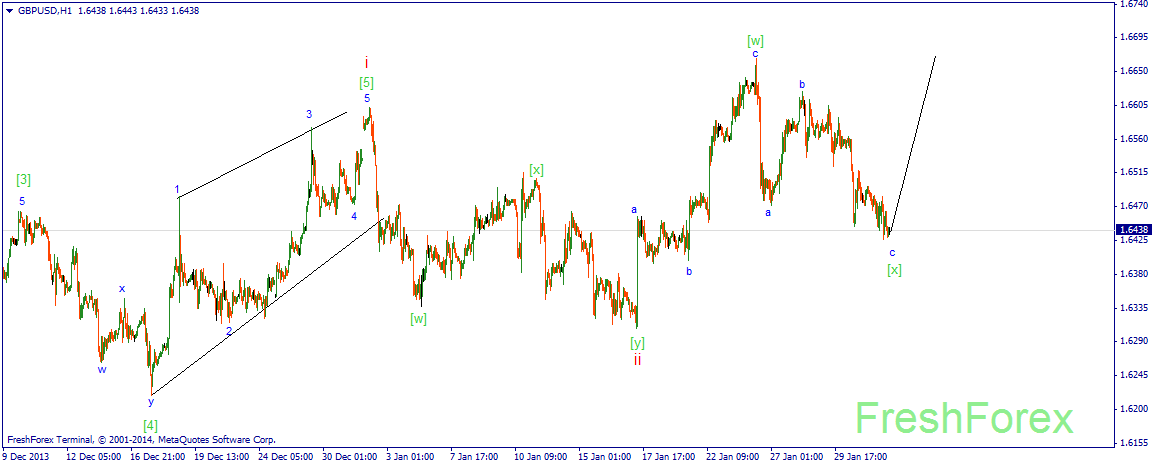This screenshot has width=1154, height=465.
Task: Select the current price tag 1.6438
Action: 1134,230
